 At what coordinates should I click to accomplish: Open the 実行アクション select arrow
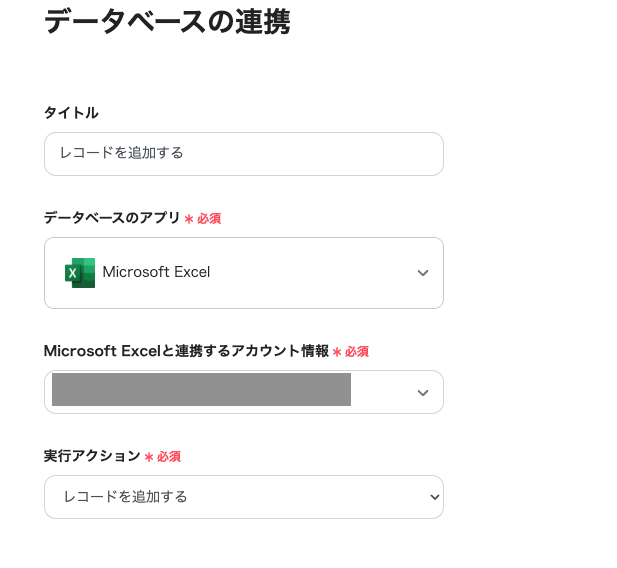[x=433, y=497]
